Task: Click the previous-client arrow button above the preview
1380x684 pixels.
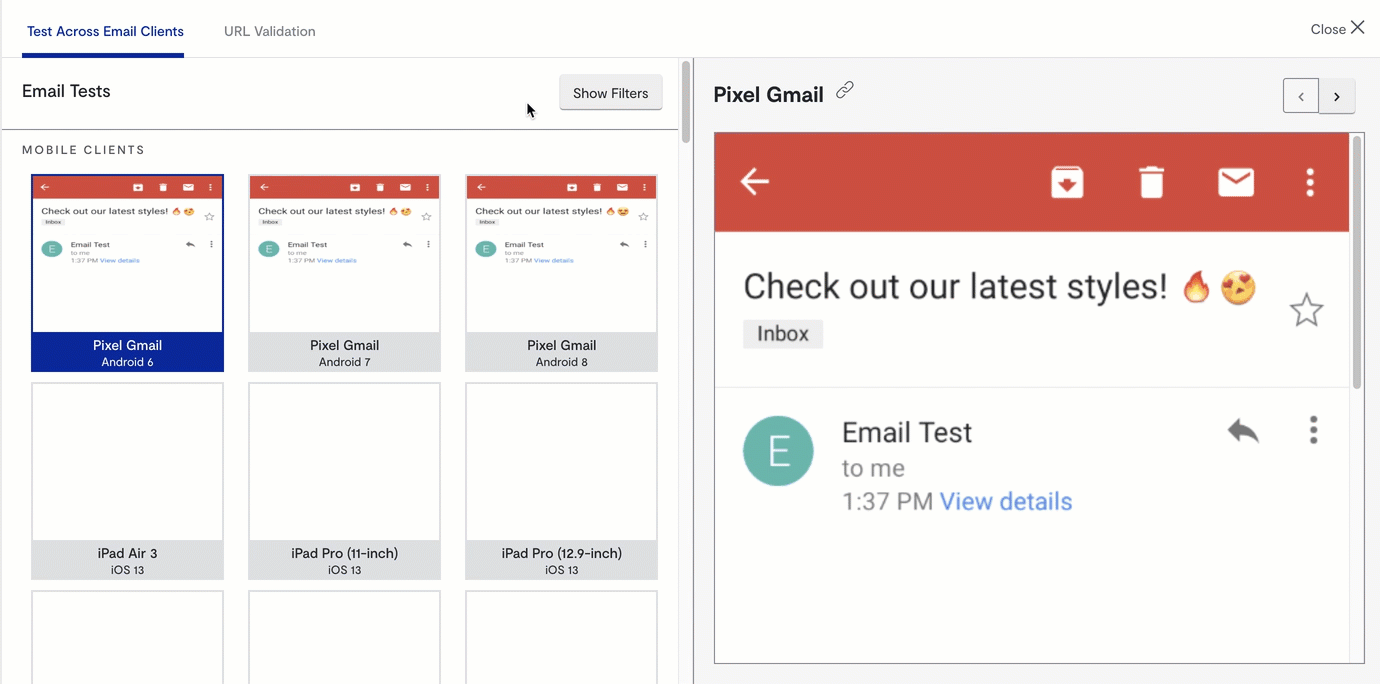Action: pyautogui.click(x=1301, y=95)
